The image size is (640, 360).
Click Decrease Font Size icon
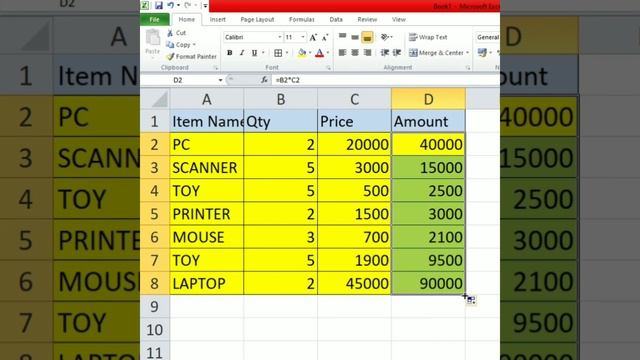coord(325,38)
